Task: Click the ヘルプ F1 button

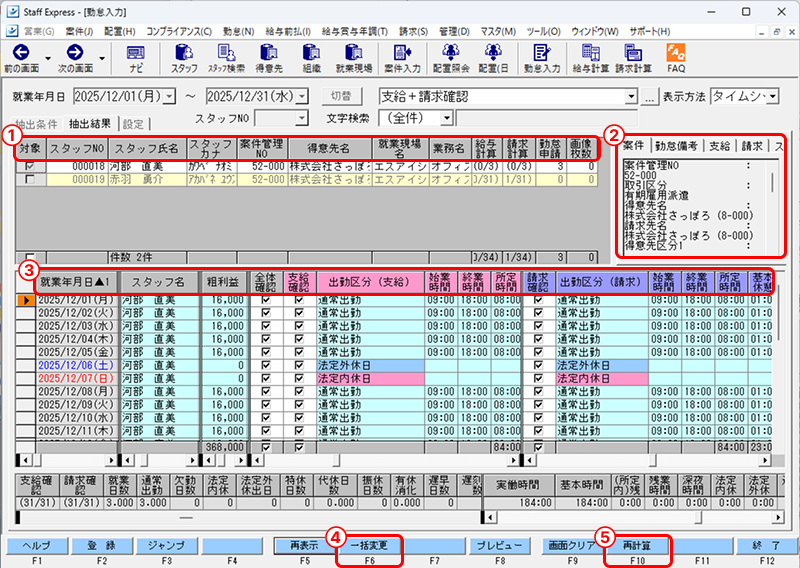Action: [36, 546]
